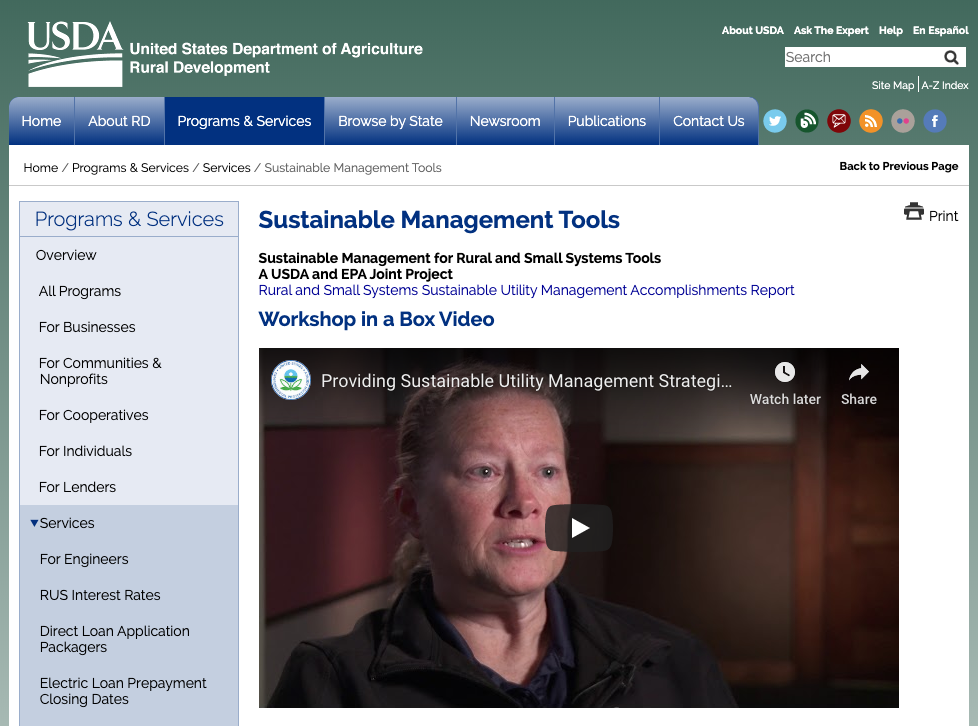Select For Lenders in the sidebar
Viewport: 978px width, 726px height.
click(77, 487)
